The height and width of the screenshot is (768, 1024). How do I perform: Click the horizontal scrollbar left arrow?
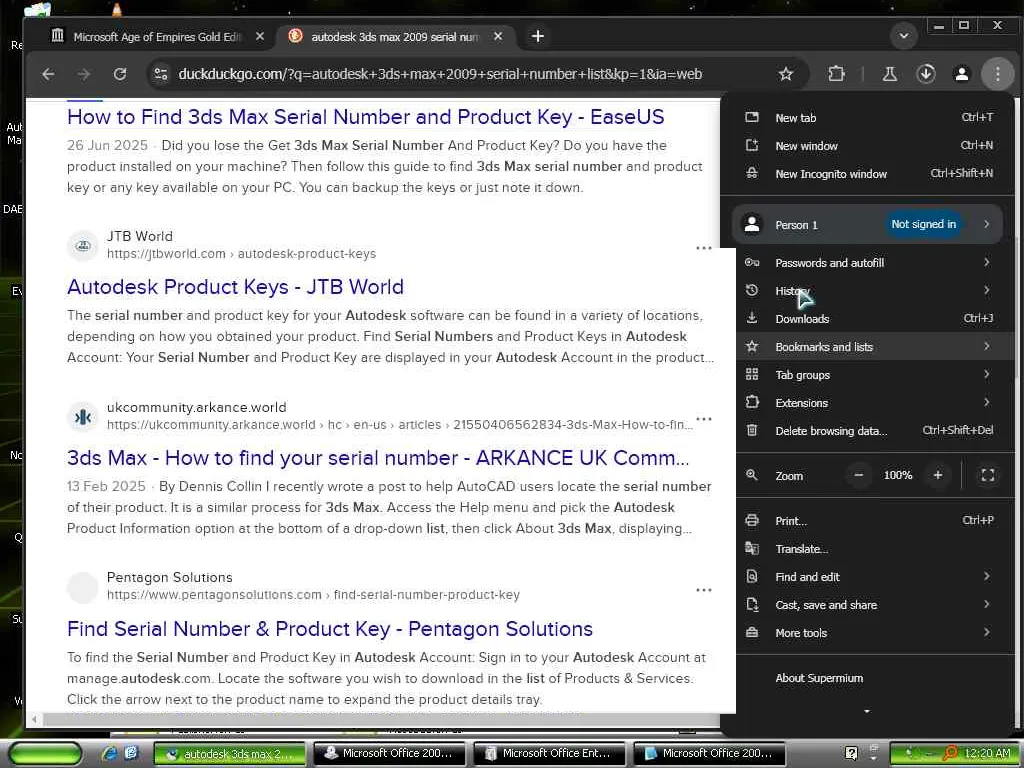point(34,720)
